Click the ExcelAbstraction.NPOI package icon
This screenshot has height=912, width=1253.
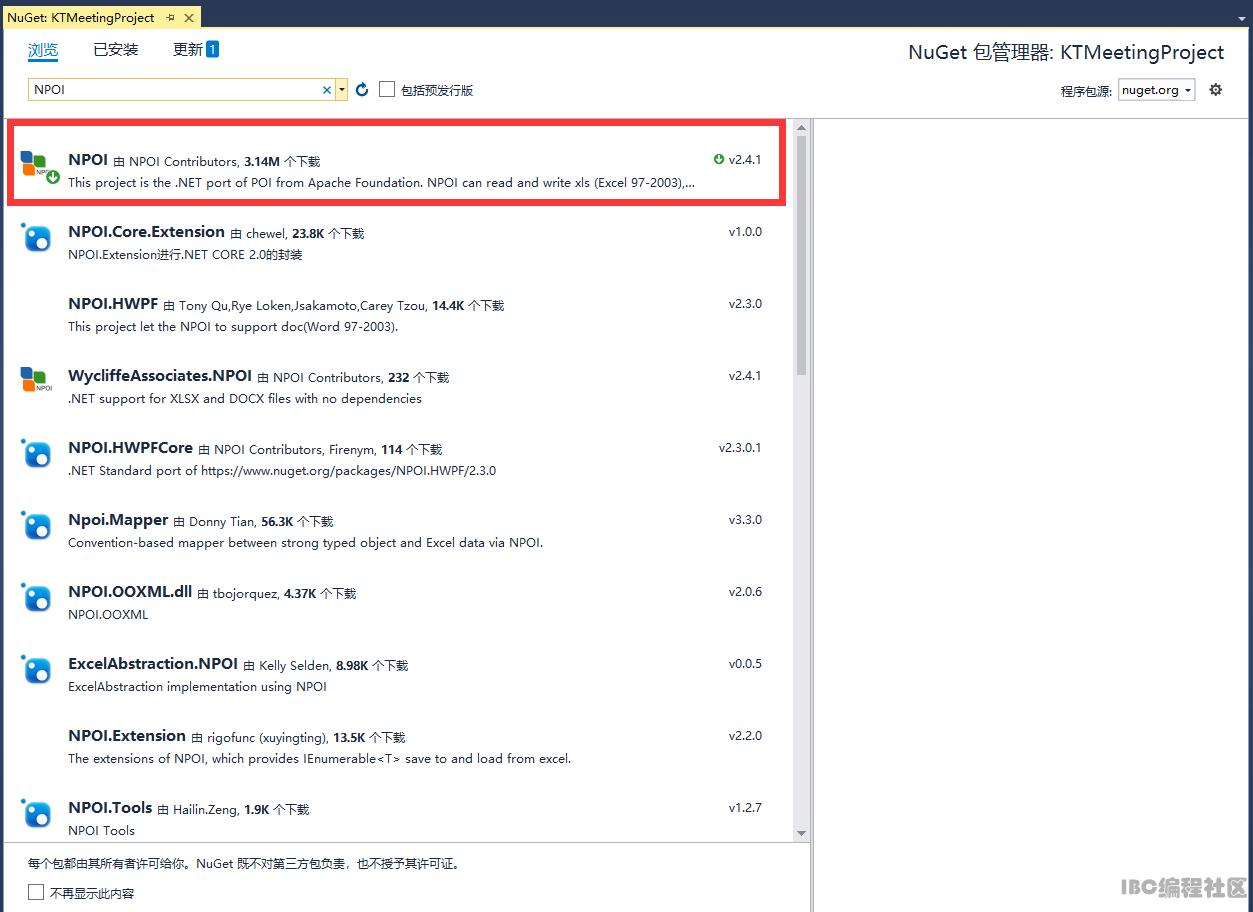tap(37, 670)
